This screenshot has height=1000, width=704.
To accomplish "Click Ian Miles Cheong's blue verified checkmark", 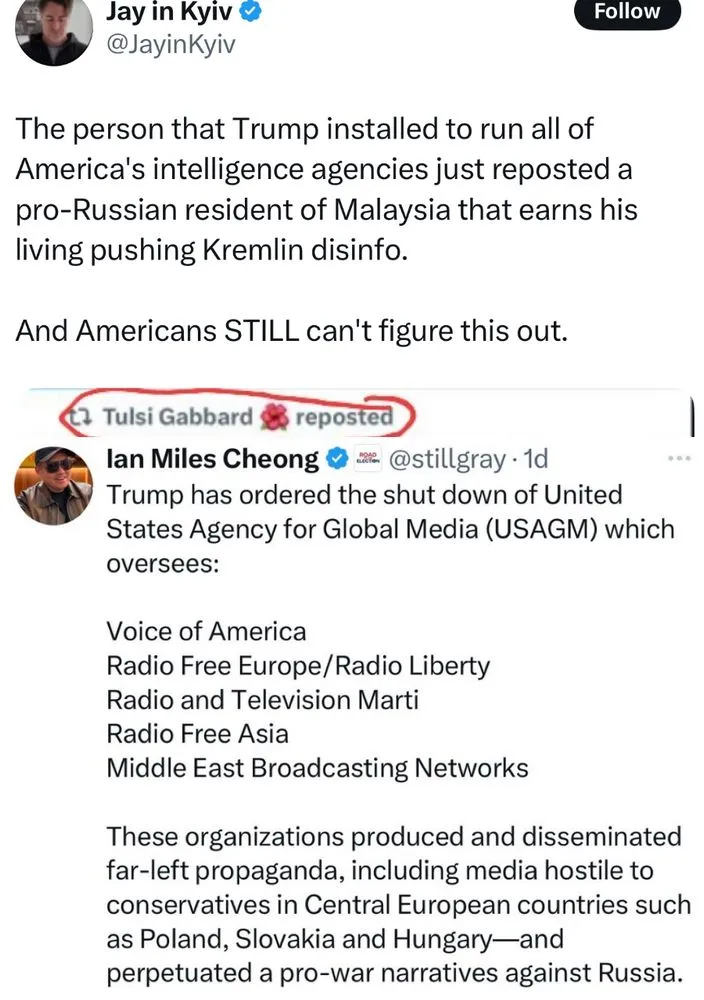I will point(337,459).
